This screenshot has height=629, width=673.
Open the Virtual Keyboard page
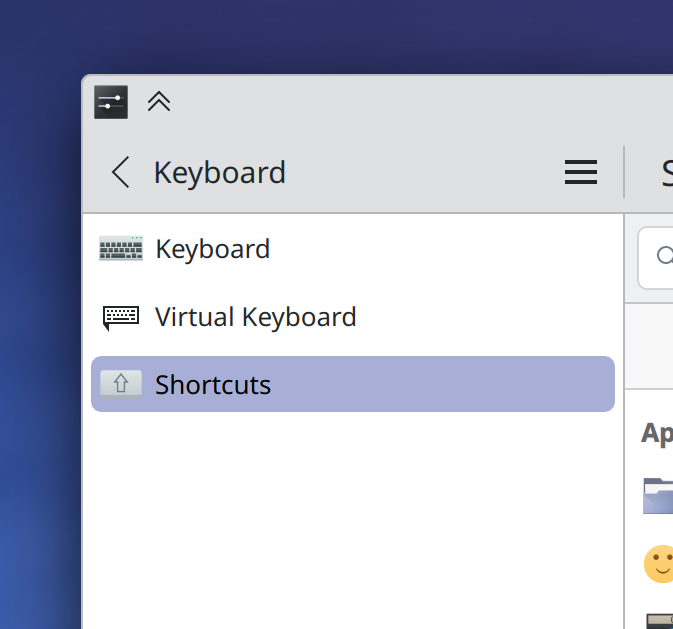(x=353, y=317)
